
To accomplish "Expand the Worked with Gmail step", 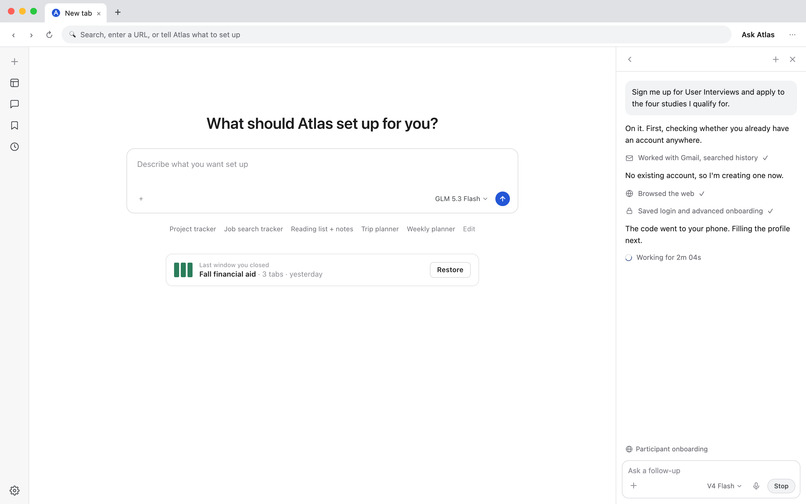I will click(697, 158).
